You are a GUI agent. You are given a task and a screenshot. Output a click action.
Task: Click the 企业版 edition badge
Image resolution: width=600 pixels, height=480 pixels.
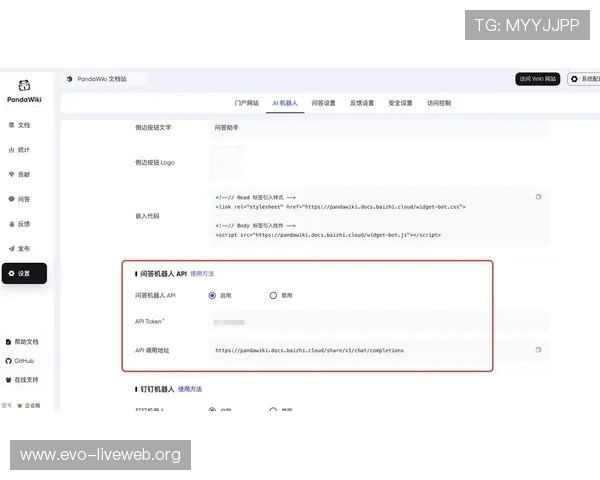pos(29,405)
